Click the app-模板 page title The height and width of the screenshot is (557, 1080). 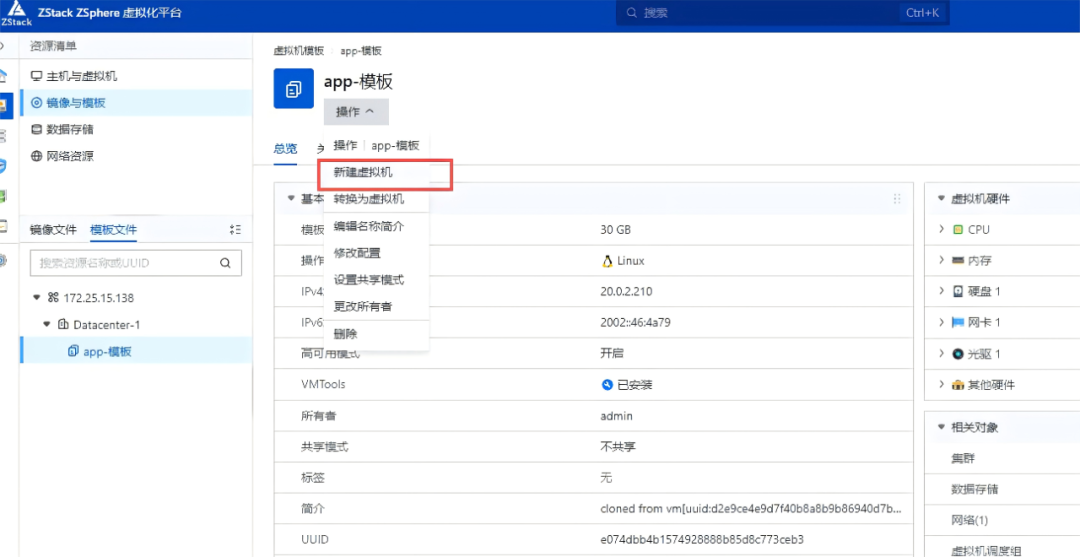358,81
